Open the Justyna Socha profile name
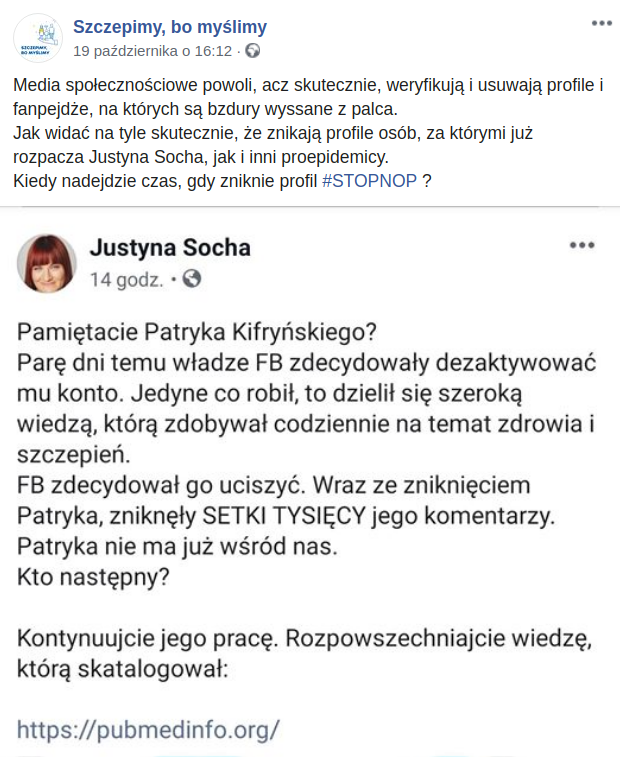 [x=170, y=247]
